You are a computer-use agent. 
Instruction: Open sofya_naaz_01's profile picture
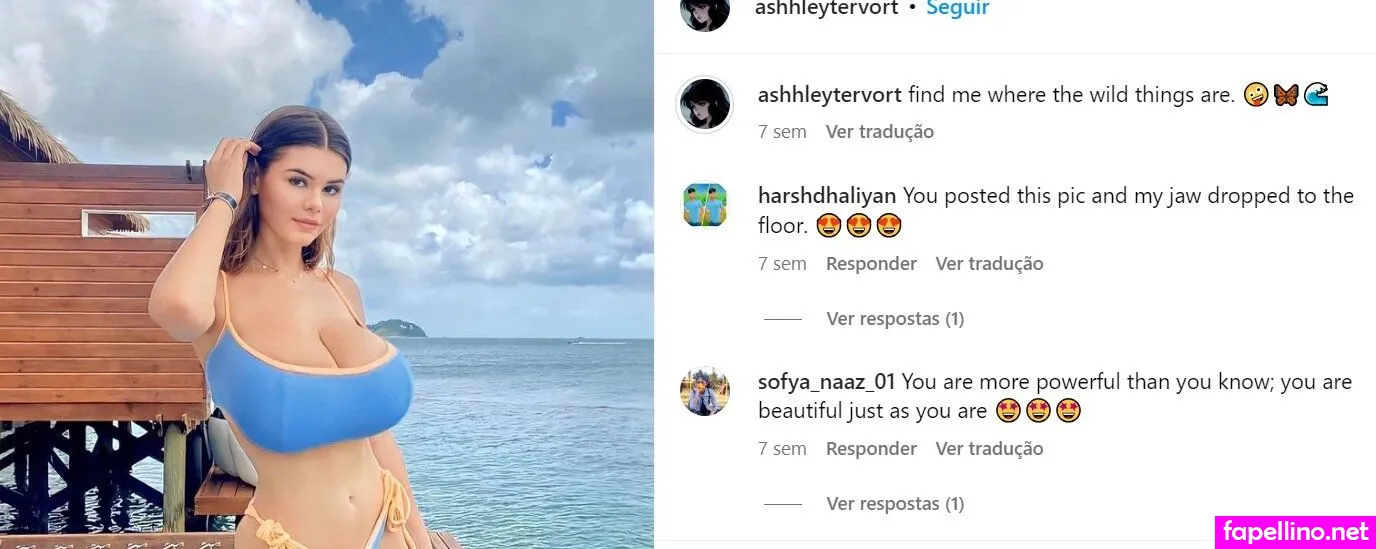coord(705,391)
